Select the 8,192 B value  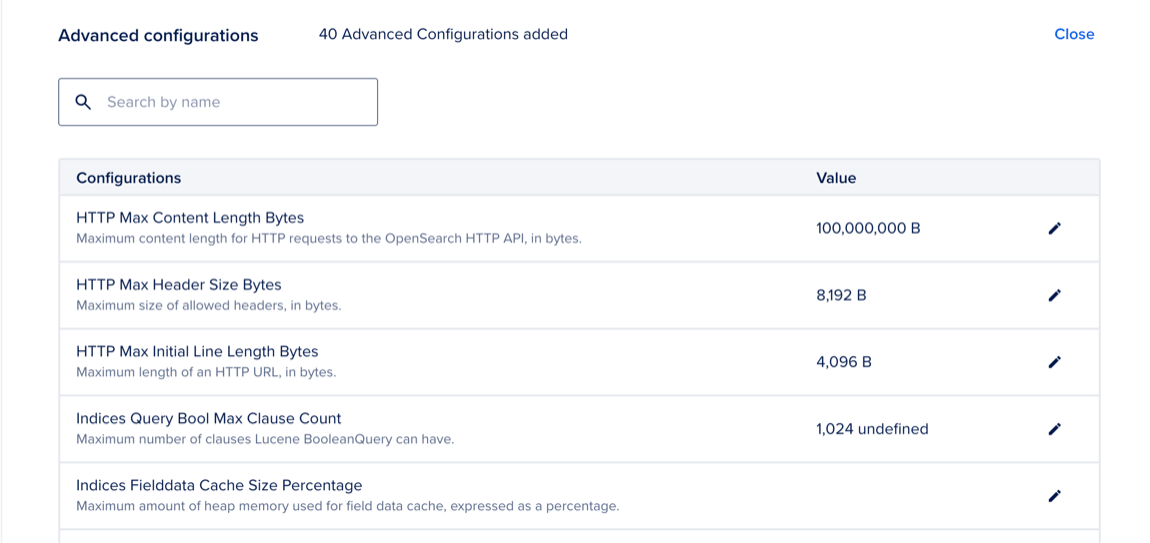[x=841, y=295]
